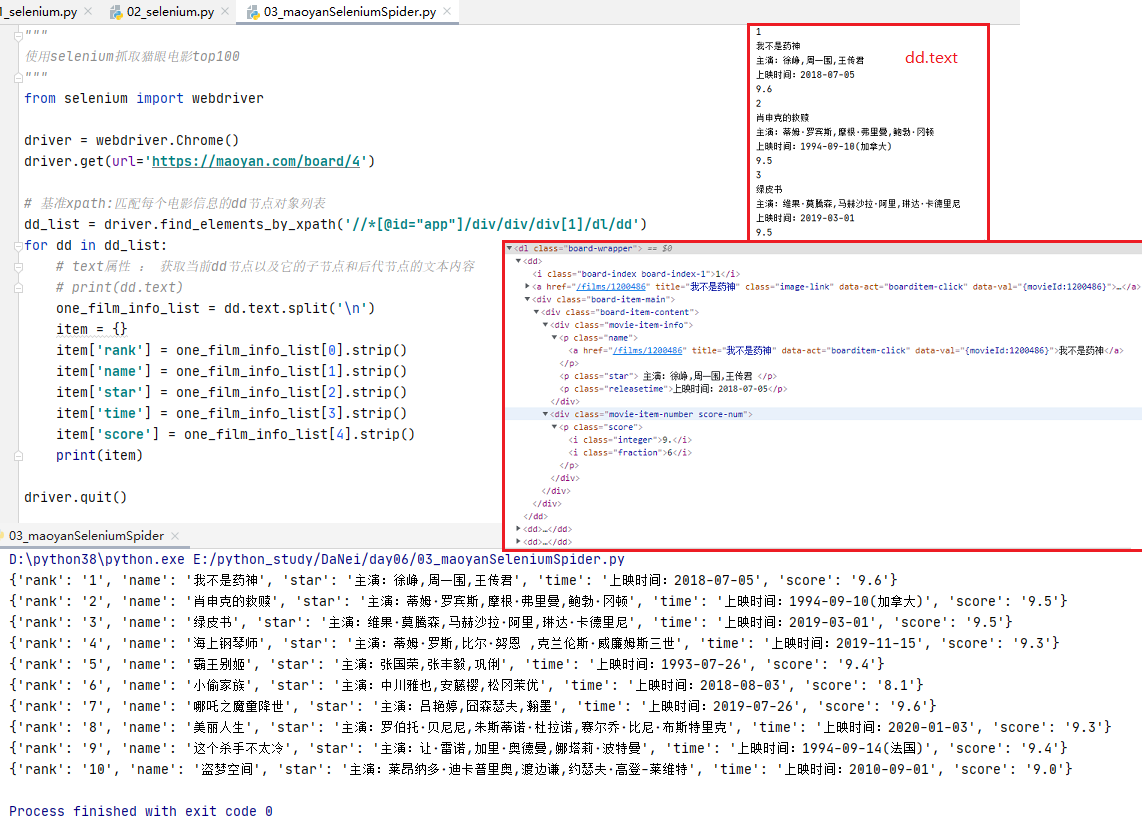
Task: Open the https://maoyan.com/board/4 link
Action: pyautogui.click(x=256, y=161)
